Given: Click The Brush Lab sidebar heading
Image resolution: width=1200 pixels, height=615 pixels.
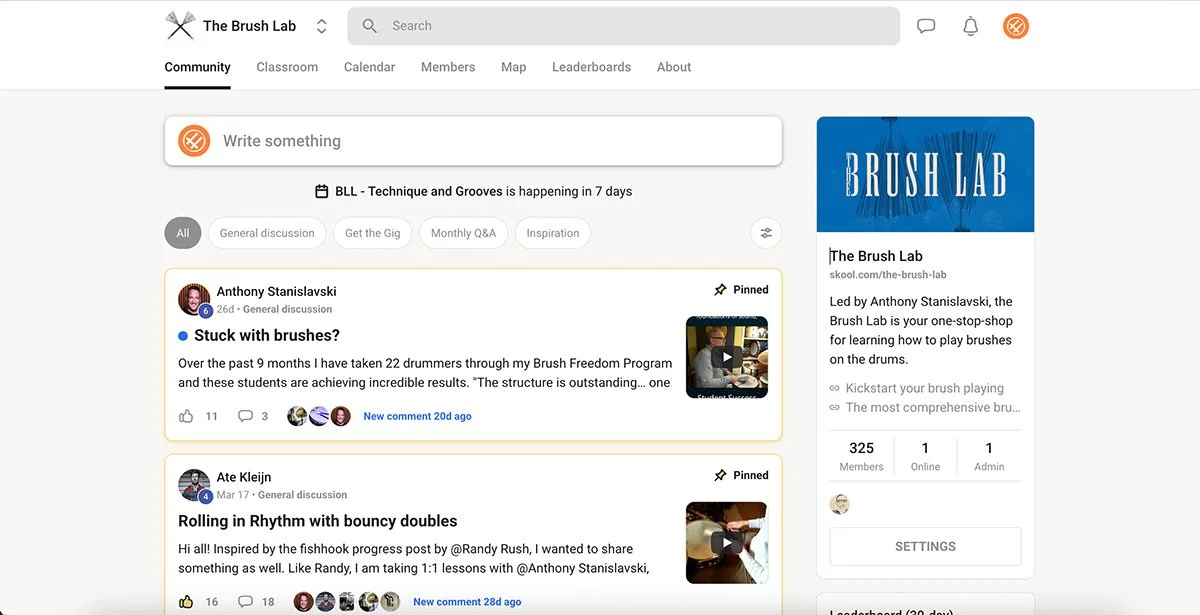Looking at the screenshot, I should click(876, 256).
